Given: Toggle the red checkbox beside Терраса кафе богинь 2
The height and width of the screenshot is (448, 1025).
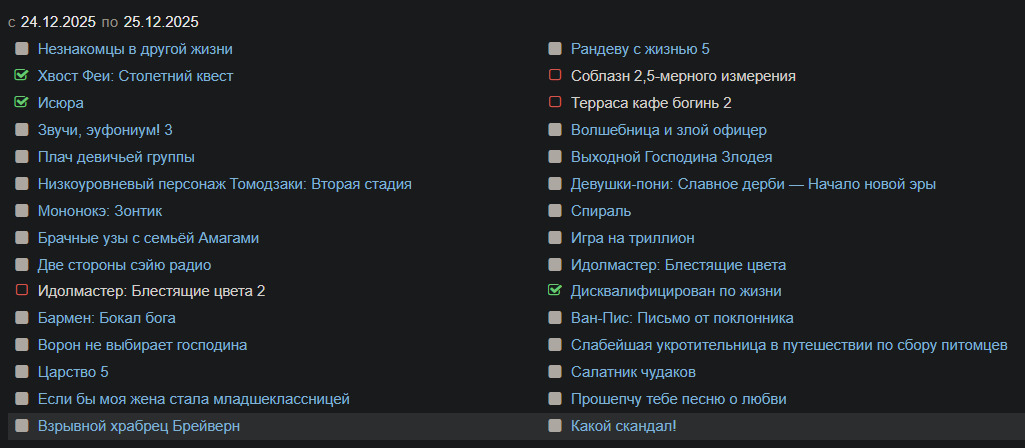Looking at the screenshot, I should coord(555,102).
